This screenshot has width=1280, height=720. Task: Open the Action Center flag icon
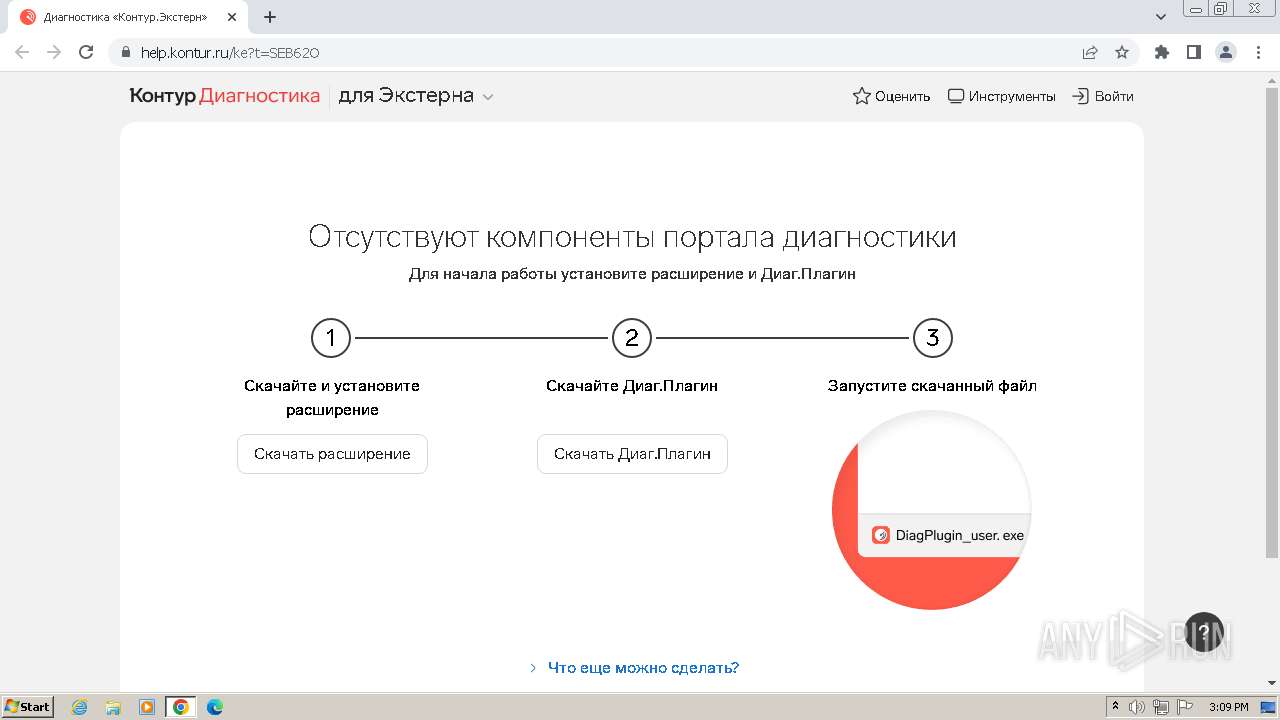tap(1185, 707)
